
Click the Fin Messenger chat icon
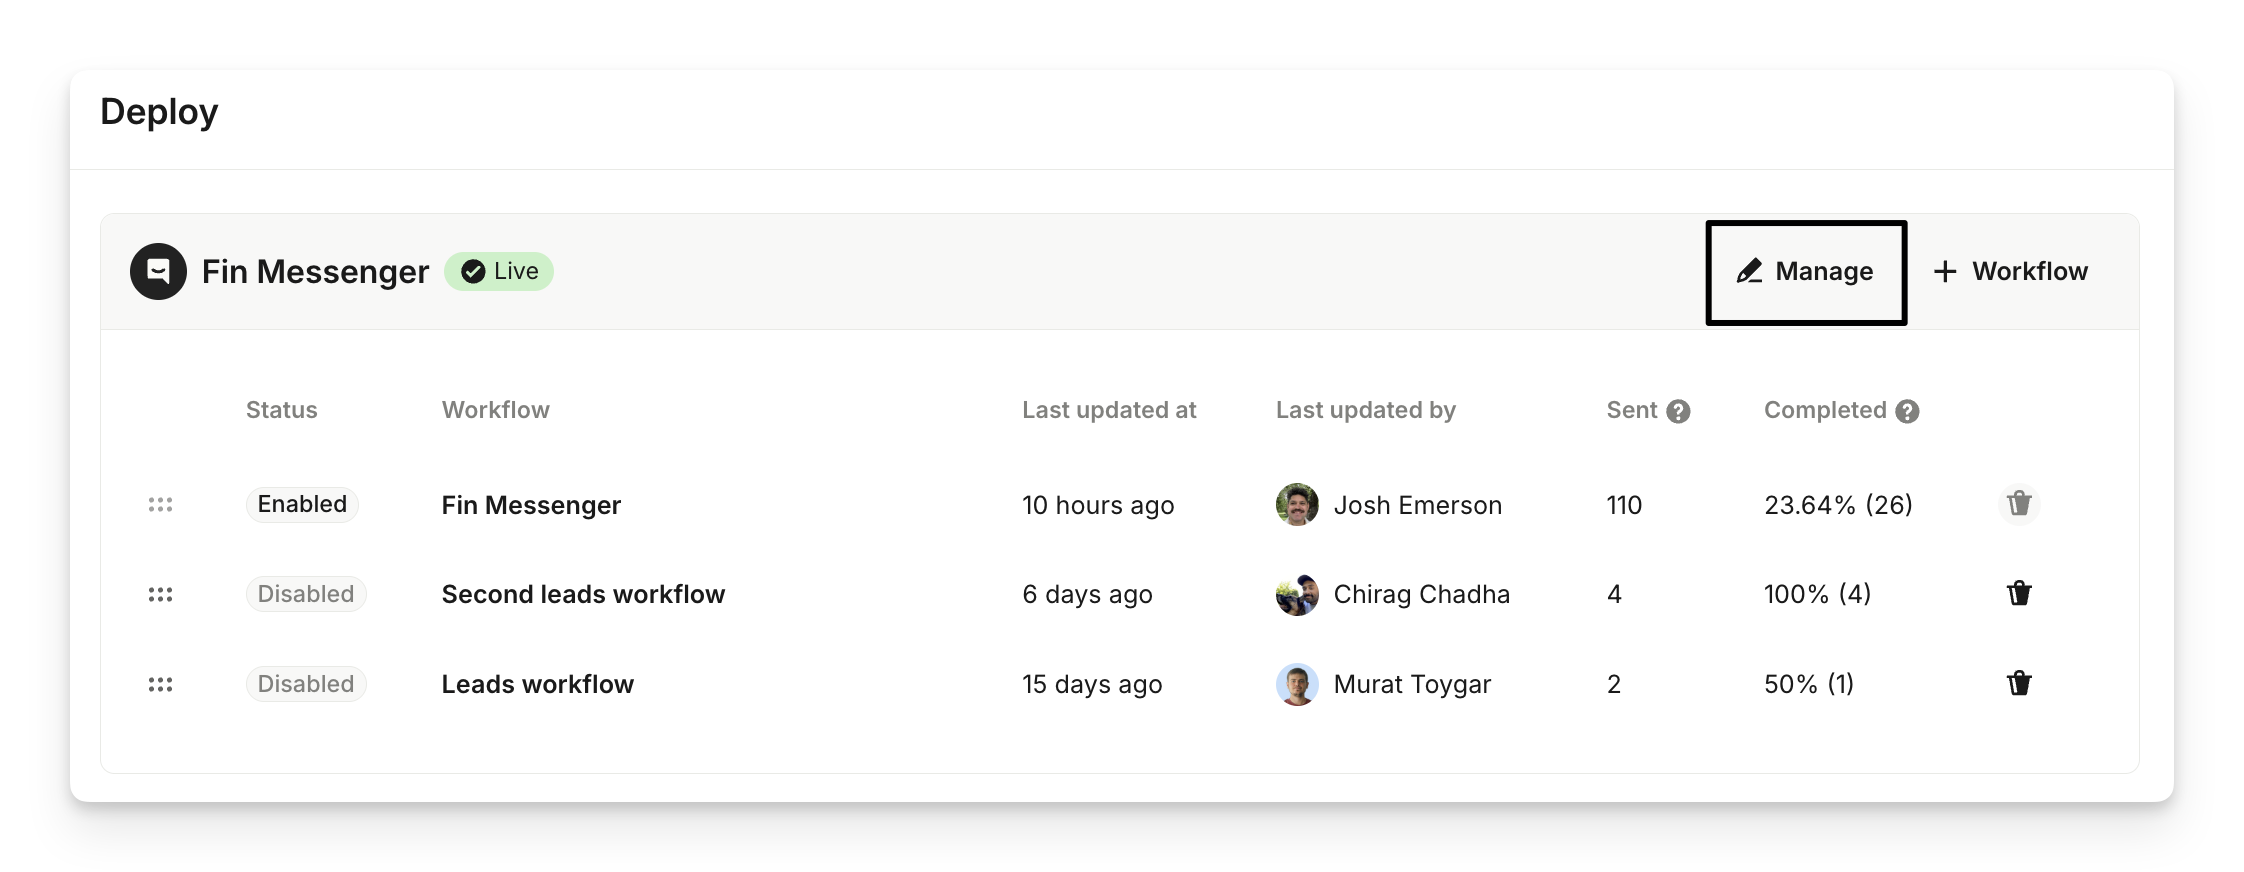158,271
